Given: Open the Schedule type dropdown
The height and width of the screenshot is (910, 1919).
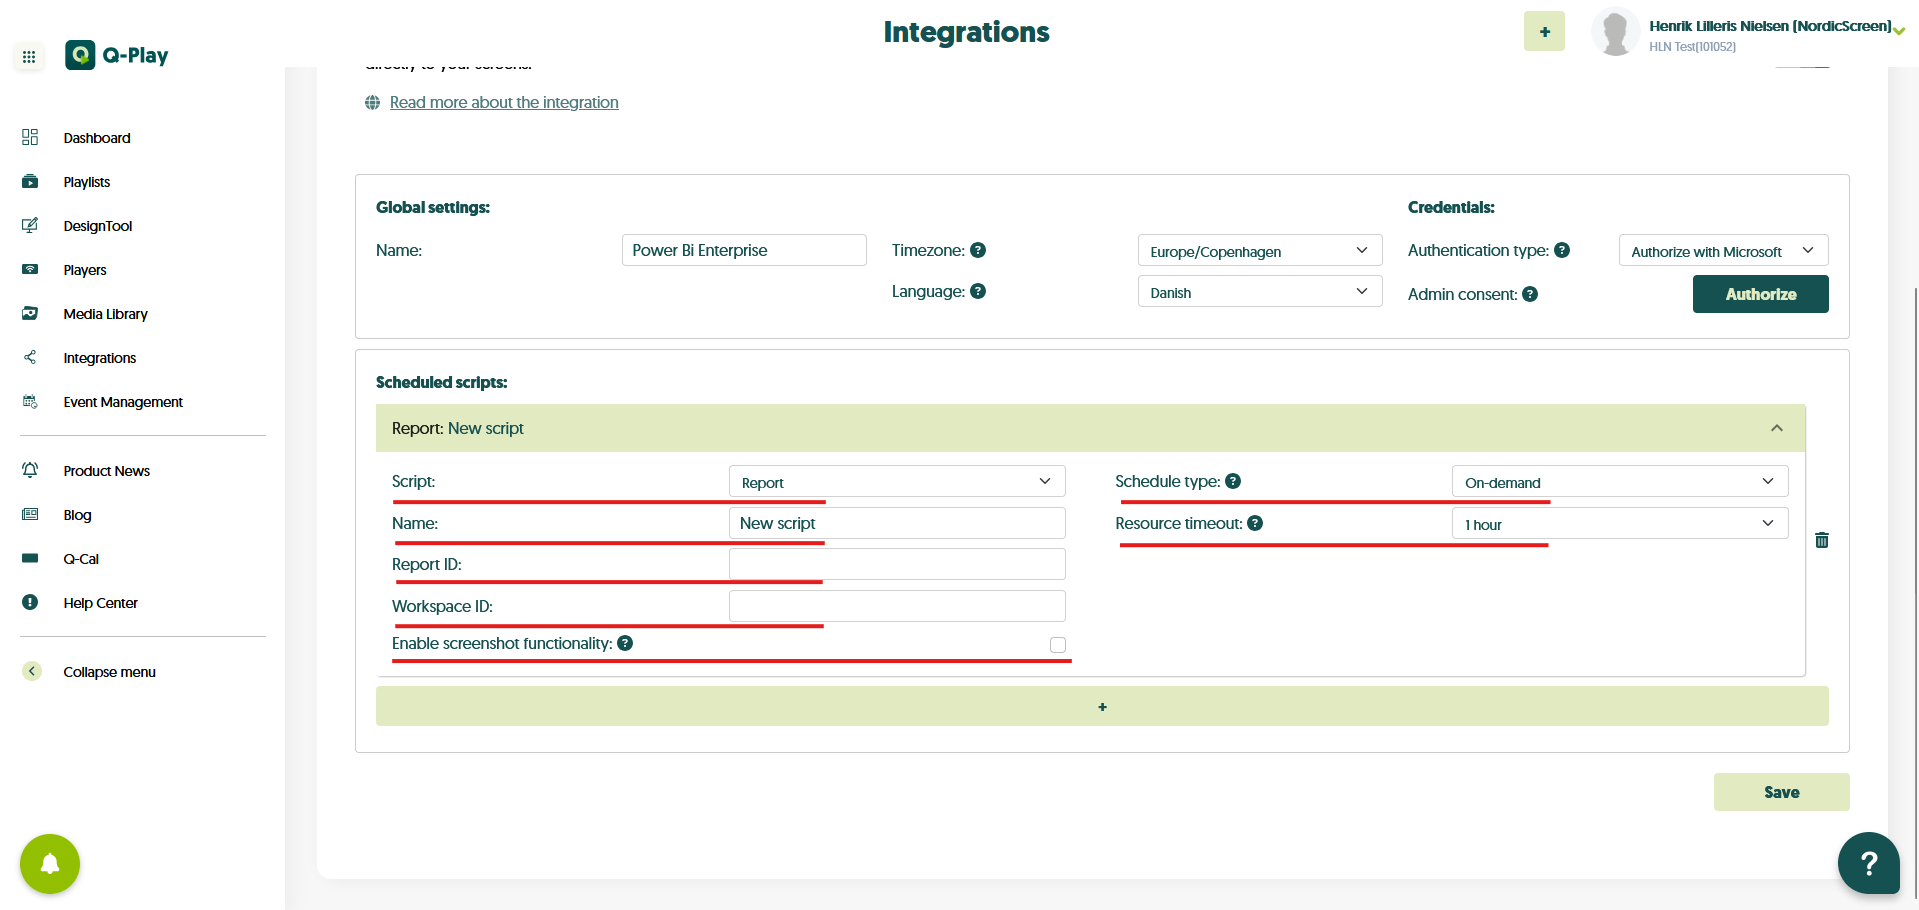Looking at the screenshot, I should pyautogui.click(x=1618, y=482).
